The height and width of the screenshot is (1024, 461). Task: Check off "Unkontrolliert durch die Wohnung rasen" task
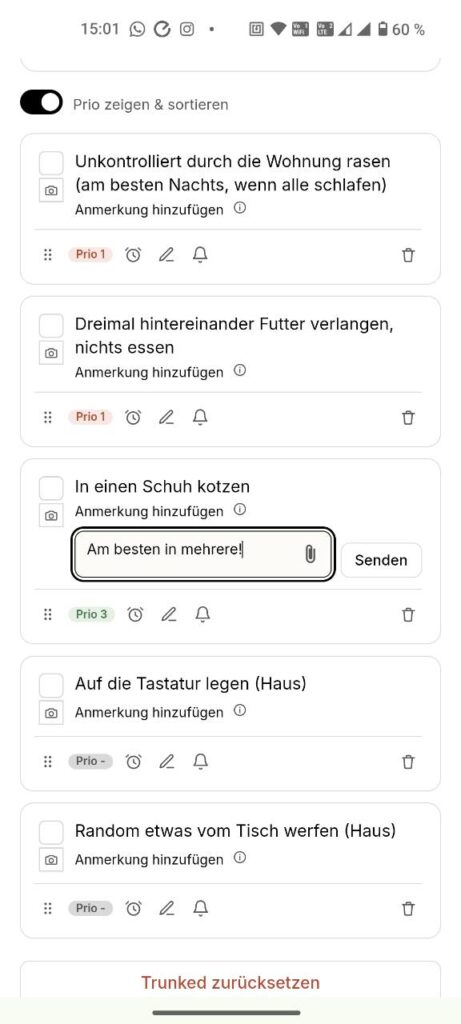pyautogui.click(x=51, y=163)
